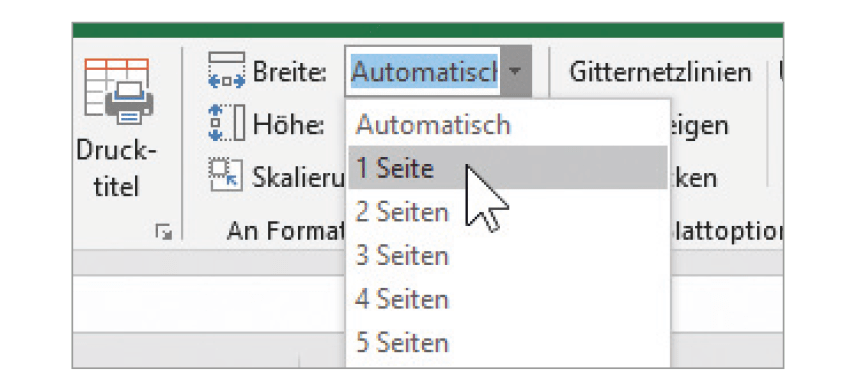Click the Skalierung scale icon

[x=226, y=175]
